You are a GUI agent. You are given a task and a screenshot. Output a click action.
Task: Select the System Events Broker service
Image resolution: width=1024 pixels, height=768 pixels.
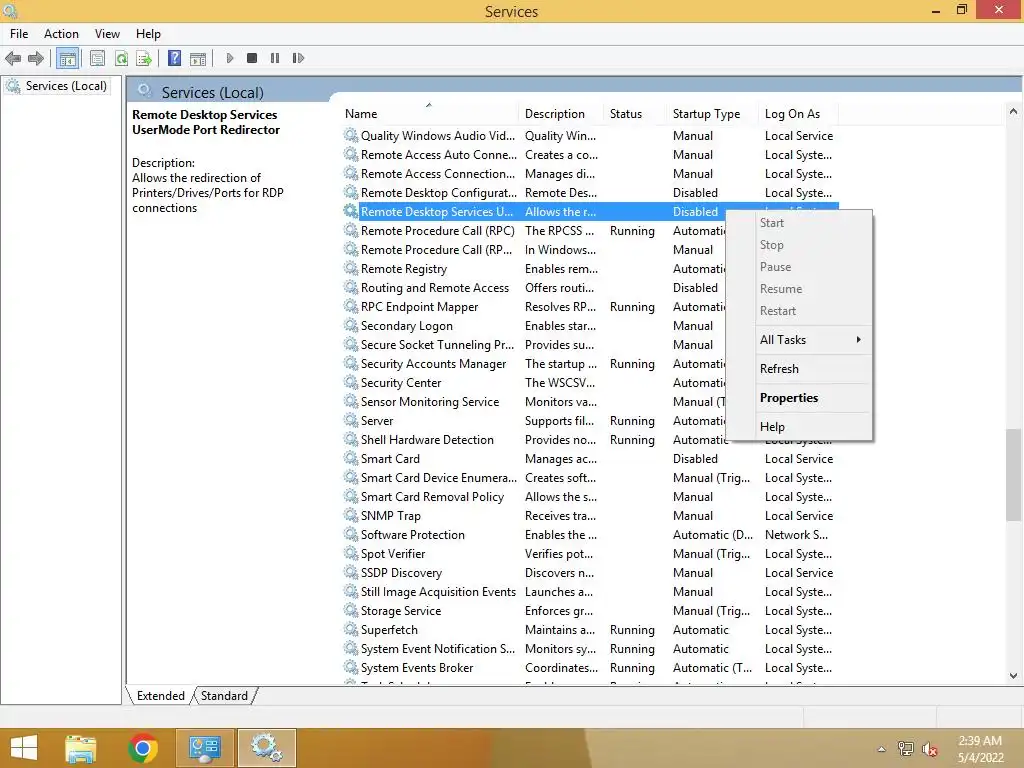(x=417, y=667)
